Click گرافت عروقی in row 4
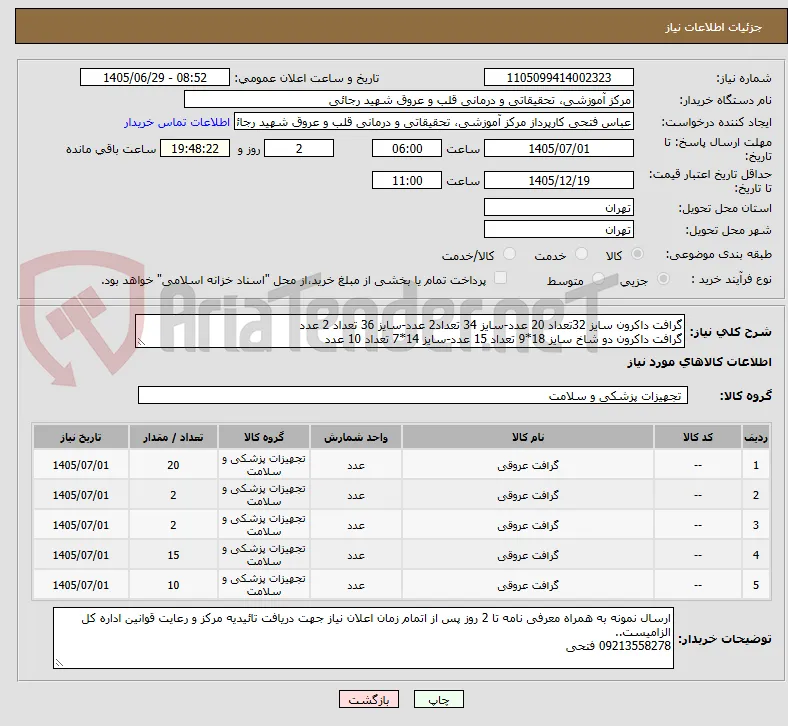This screenshot has height=726, width=788. pyautogui.click(x=528, y=555)
